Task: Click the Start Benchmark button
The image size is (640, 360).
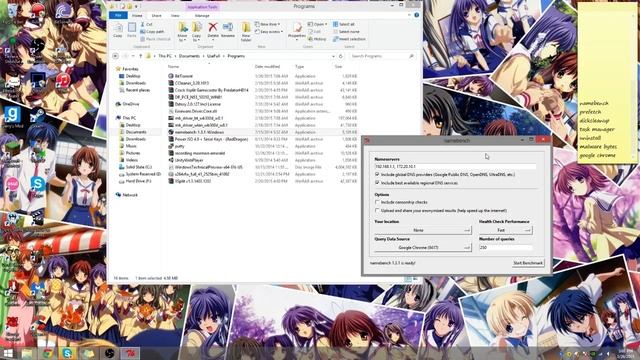Action: [528, 263]
